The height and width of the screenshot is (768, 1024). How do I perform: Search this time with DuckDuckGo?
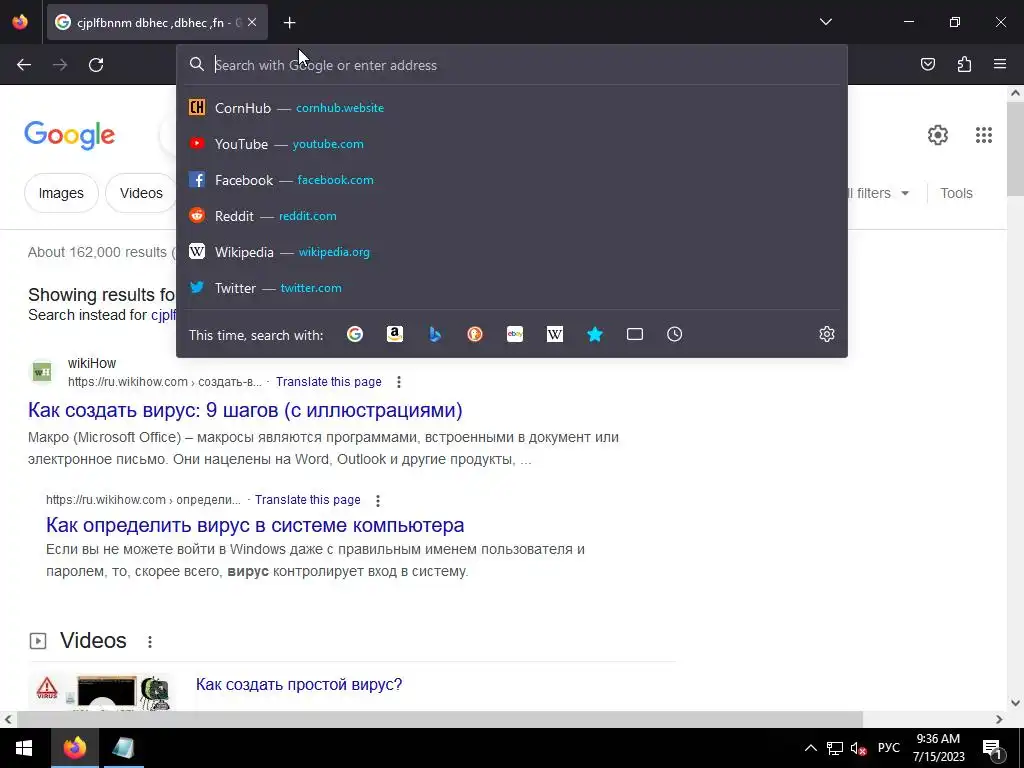pos(475,334)
